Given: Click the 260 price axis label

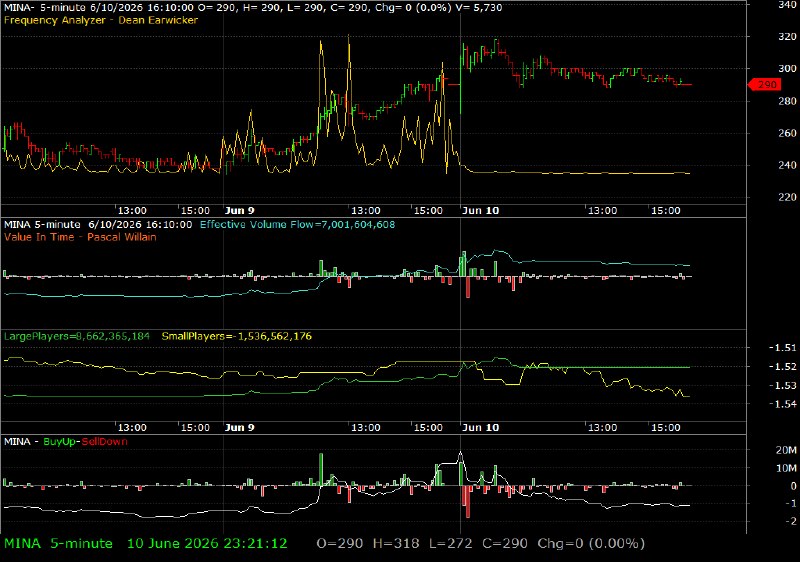Looking at the screenshot, I should [787, 133].
